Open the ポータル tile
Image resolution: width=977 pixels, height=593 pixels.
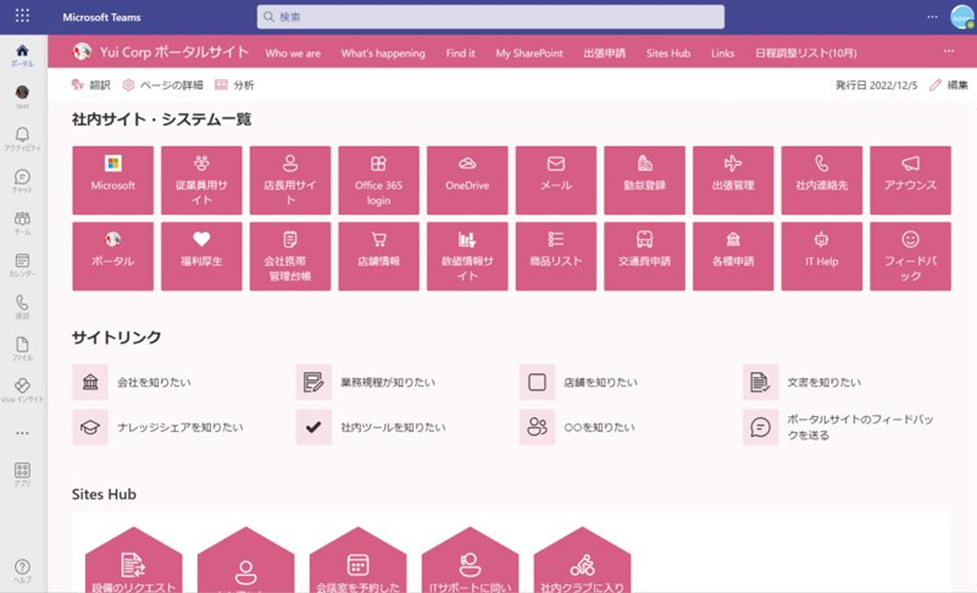113,256
